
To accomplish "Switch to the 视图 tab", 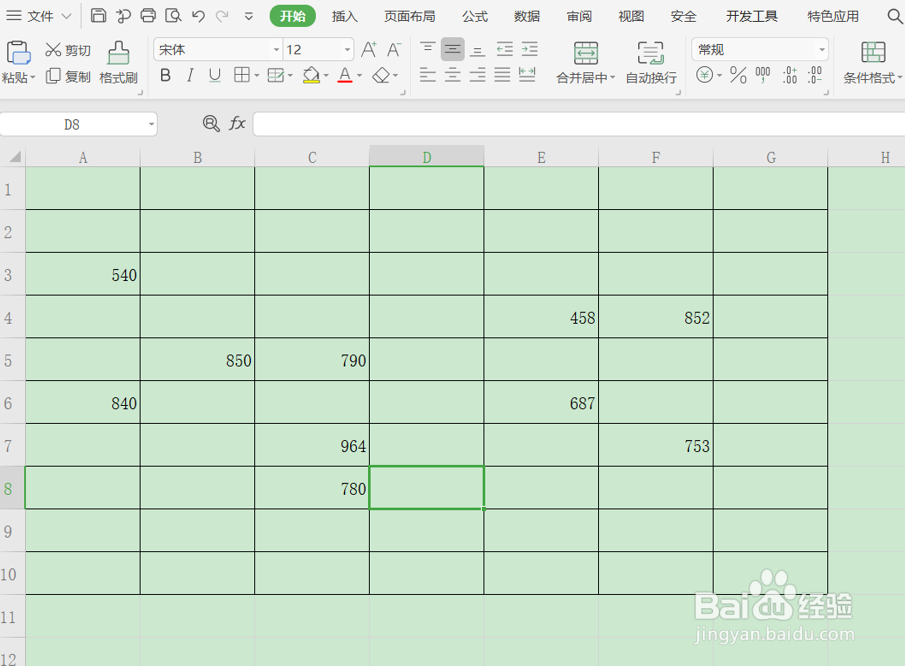I will tap(631, 16).
